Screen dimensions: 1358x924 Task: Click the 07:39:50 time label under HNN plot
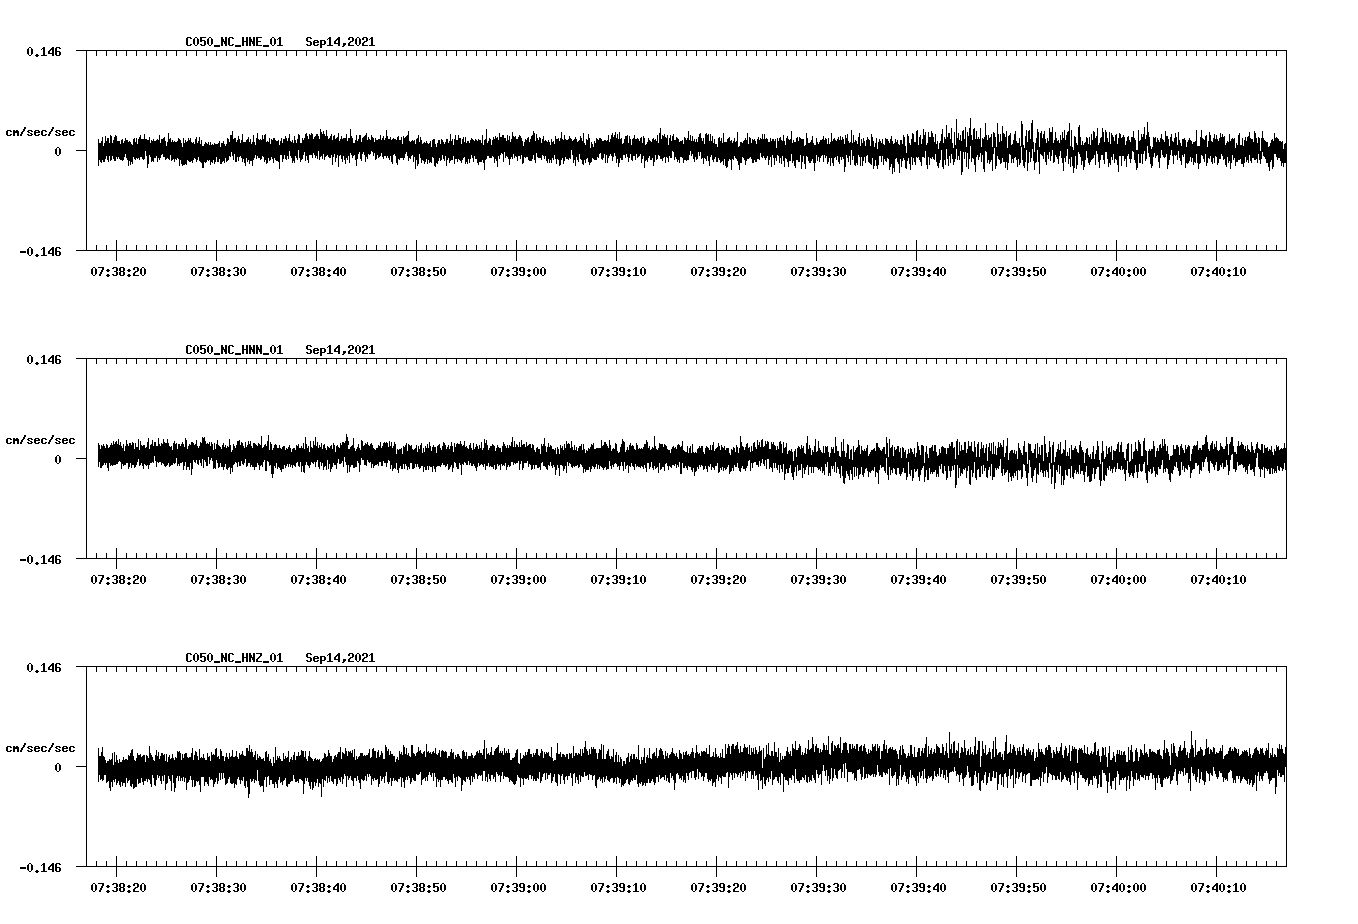1018,580
